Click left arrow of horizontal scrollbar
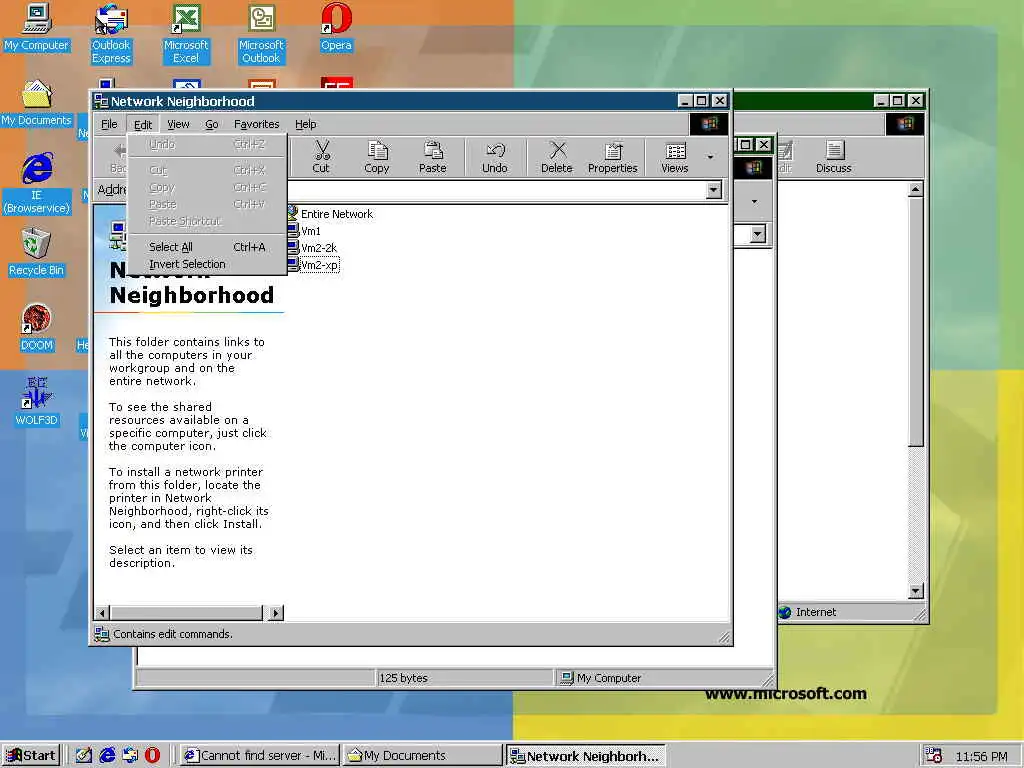 coord(102,613)
